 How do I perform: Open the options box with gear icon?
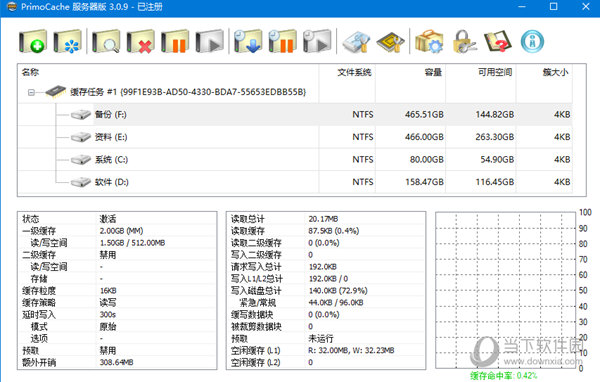429,41
